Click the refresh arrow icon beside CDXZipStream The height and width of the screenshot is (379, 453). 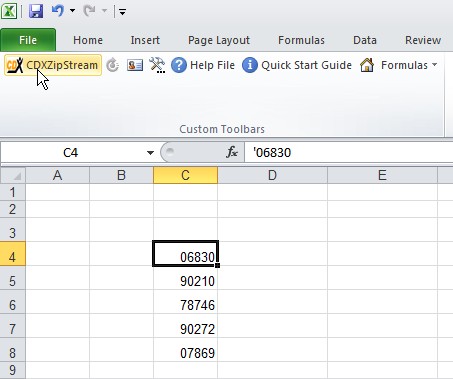click(113, 65)
